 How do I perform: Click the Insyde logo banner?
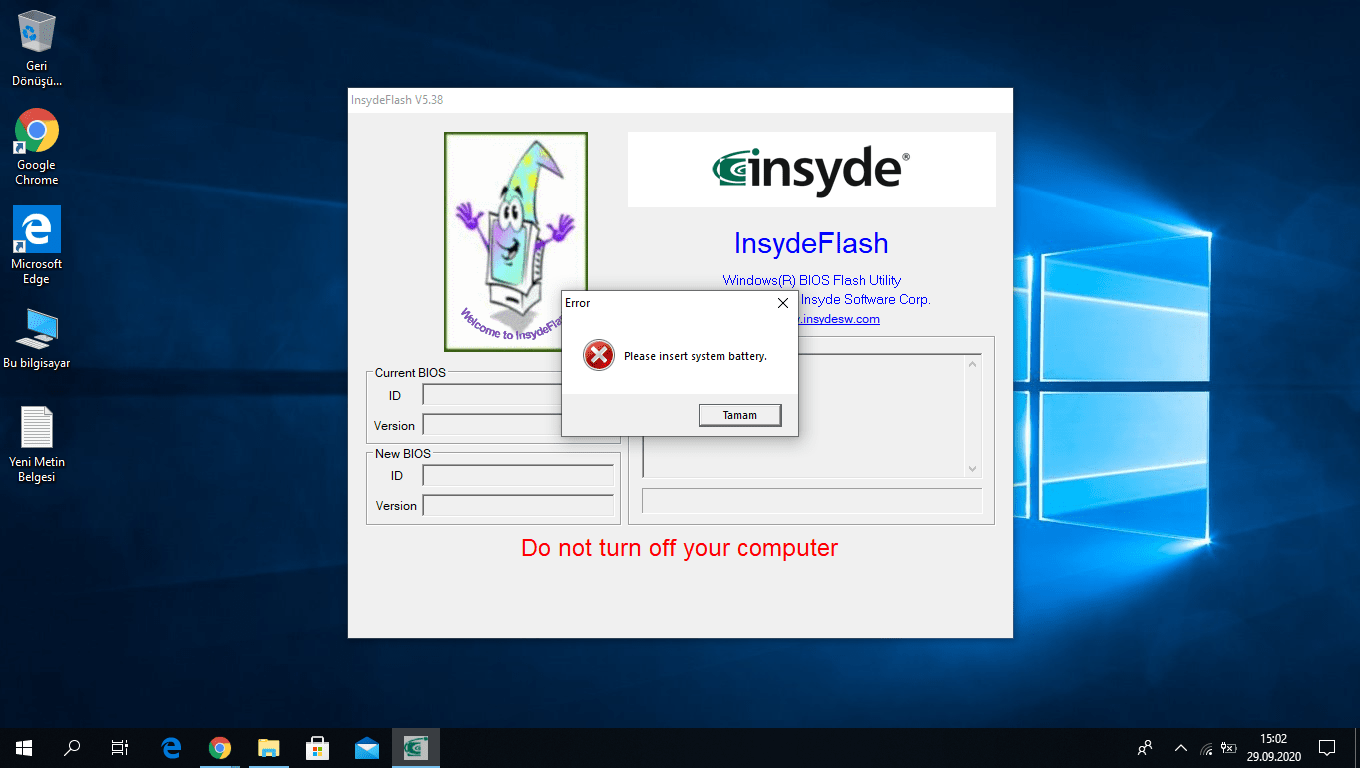(x=811, y=170)
